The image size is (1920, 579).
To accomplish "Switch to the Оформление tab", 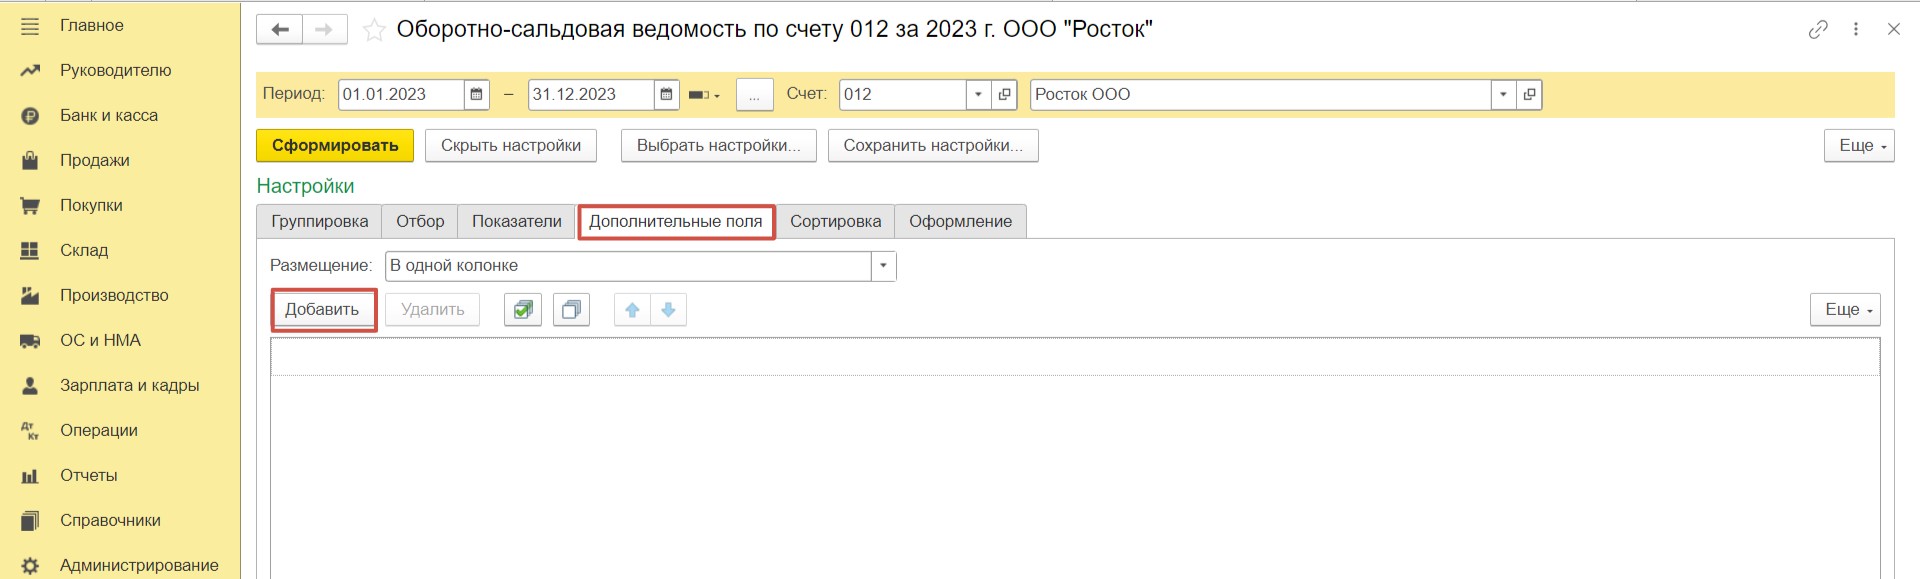I will [960, 222].
